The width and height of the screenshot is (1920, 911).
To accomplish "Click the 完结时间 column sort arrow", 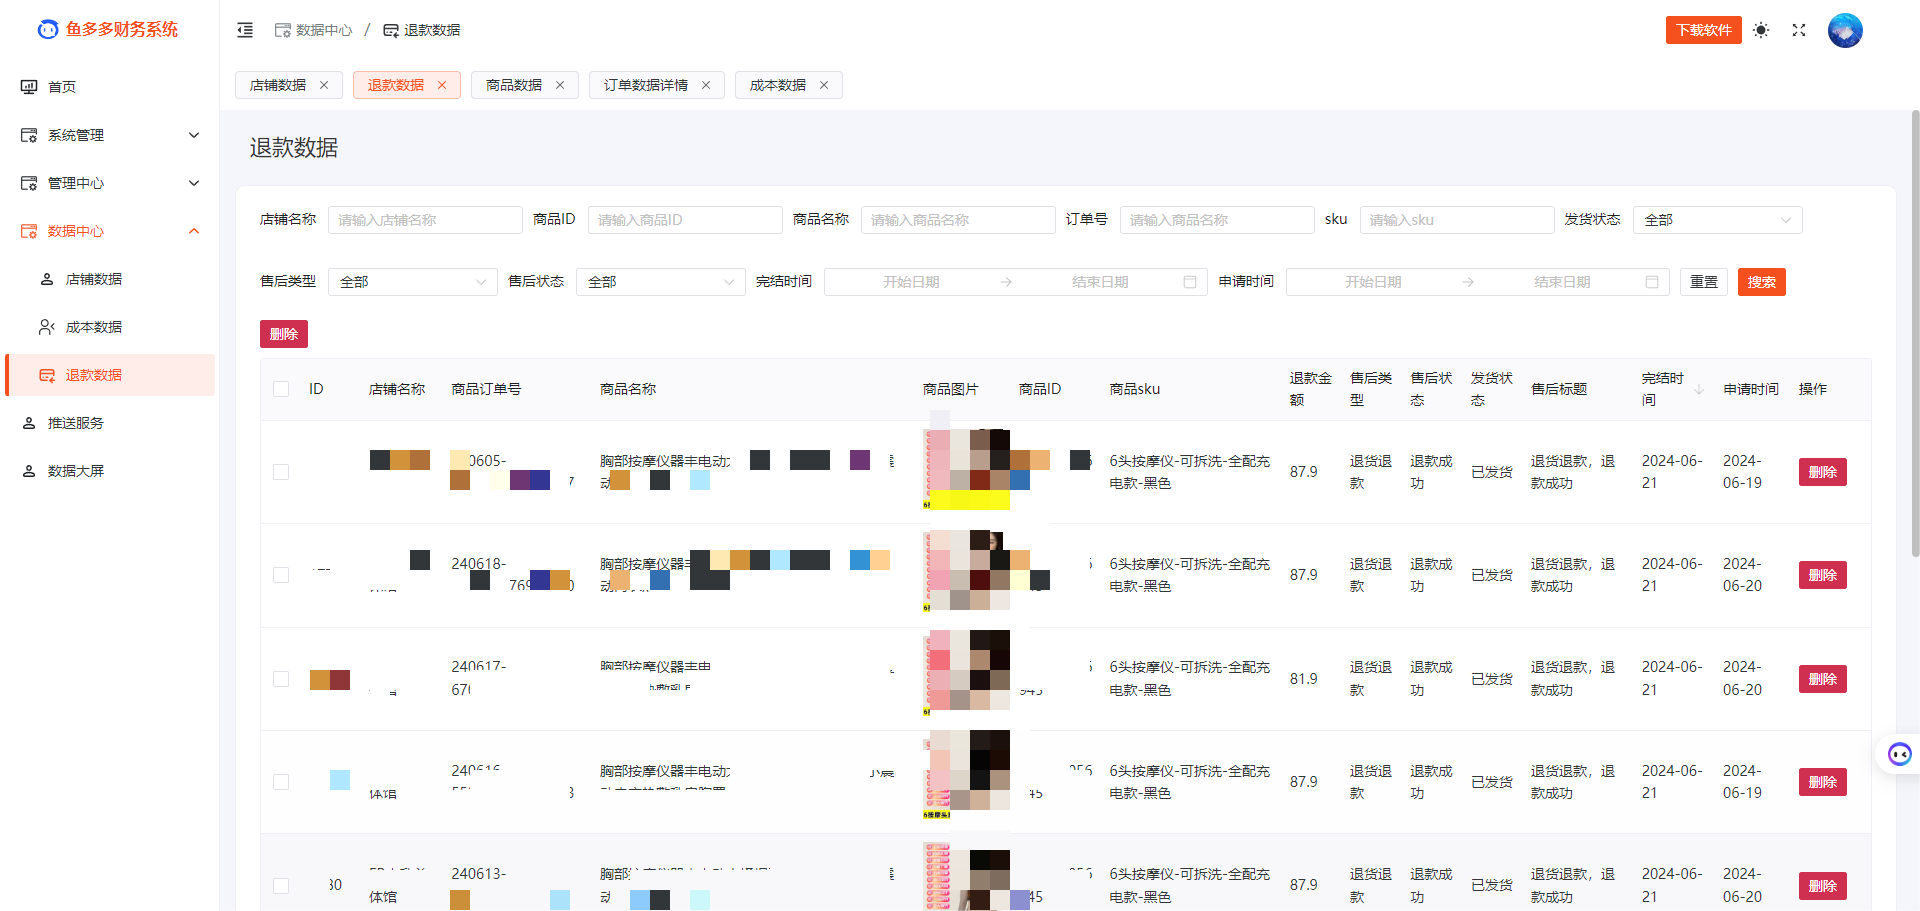I will click(x=1698, y=390).
